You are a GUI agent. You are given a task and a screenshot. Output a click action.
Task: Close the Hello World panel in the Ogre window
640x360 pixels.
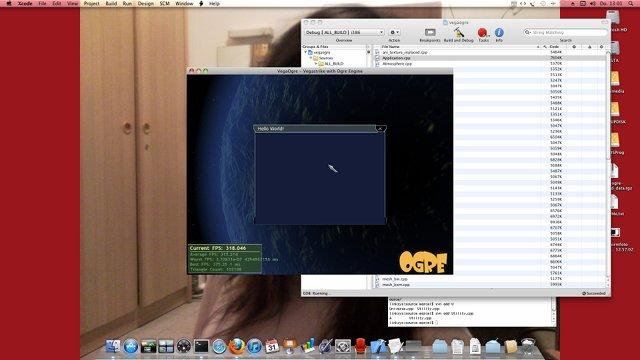coord(380,129)
